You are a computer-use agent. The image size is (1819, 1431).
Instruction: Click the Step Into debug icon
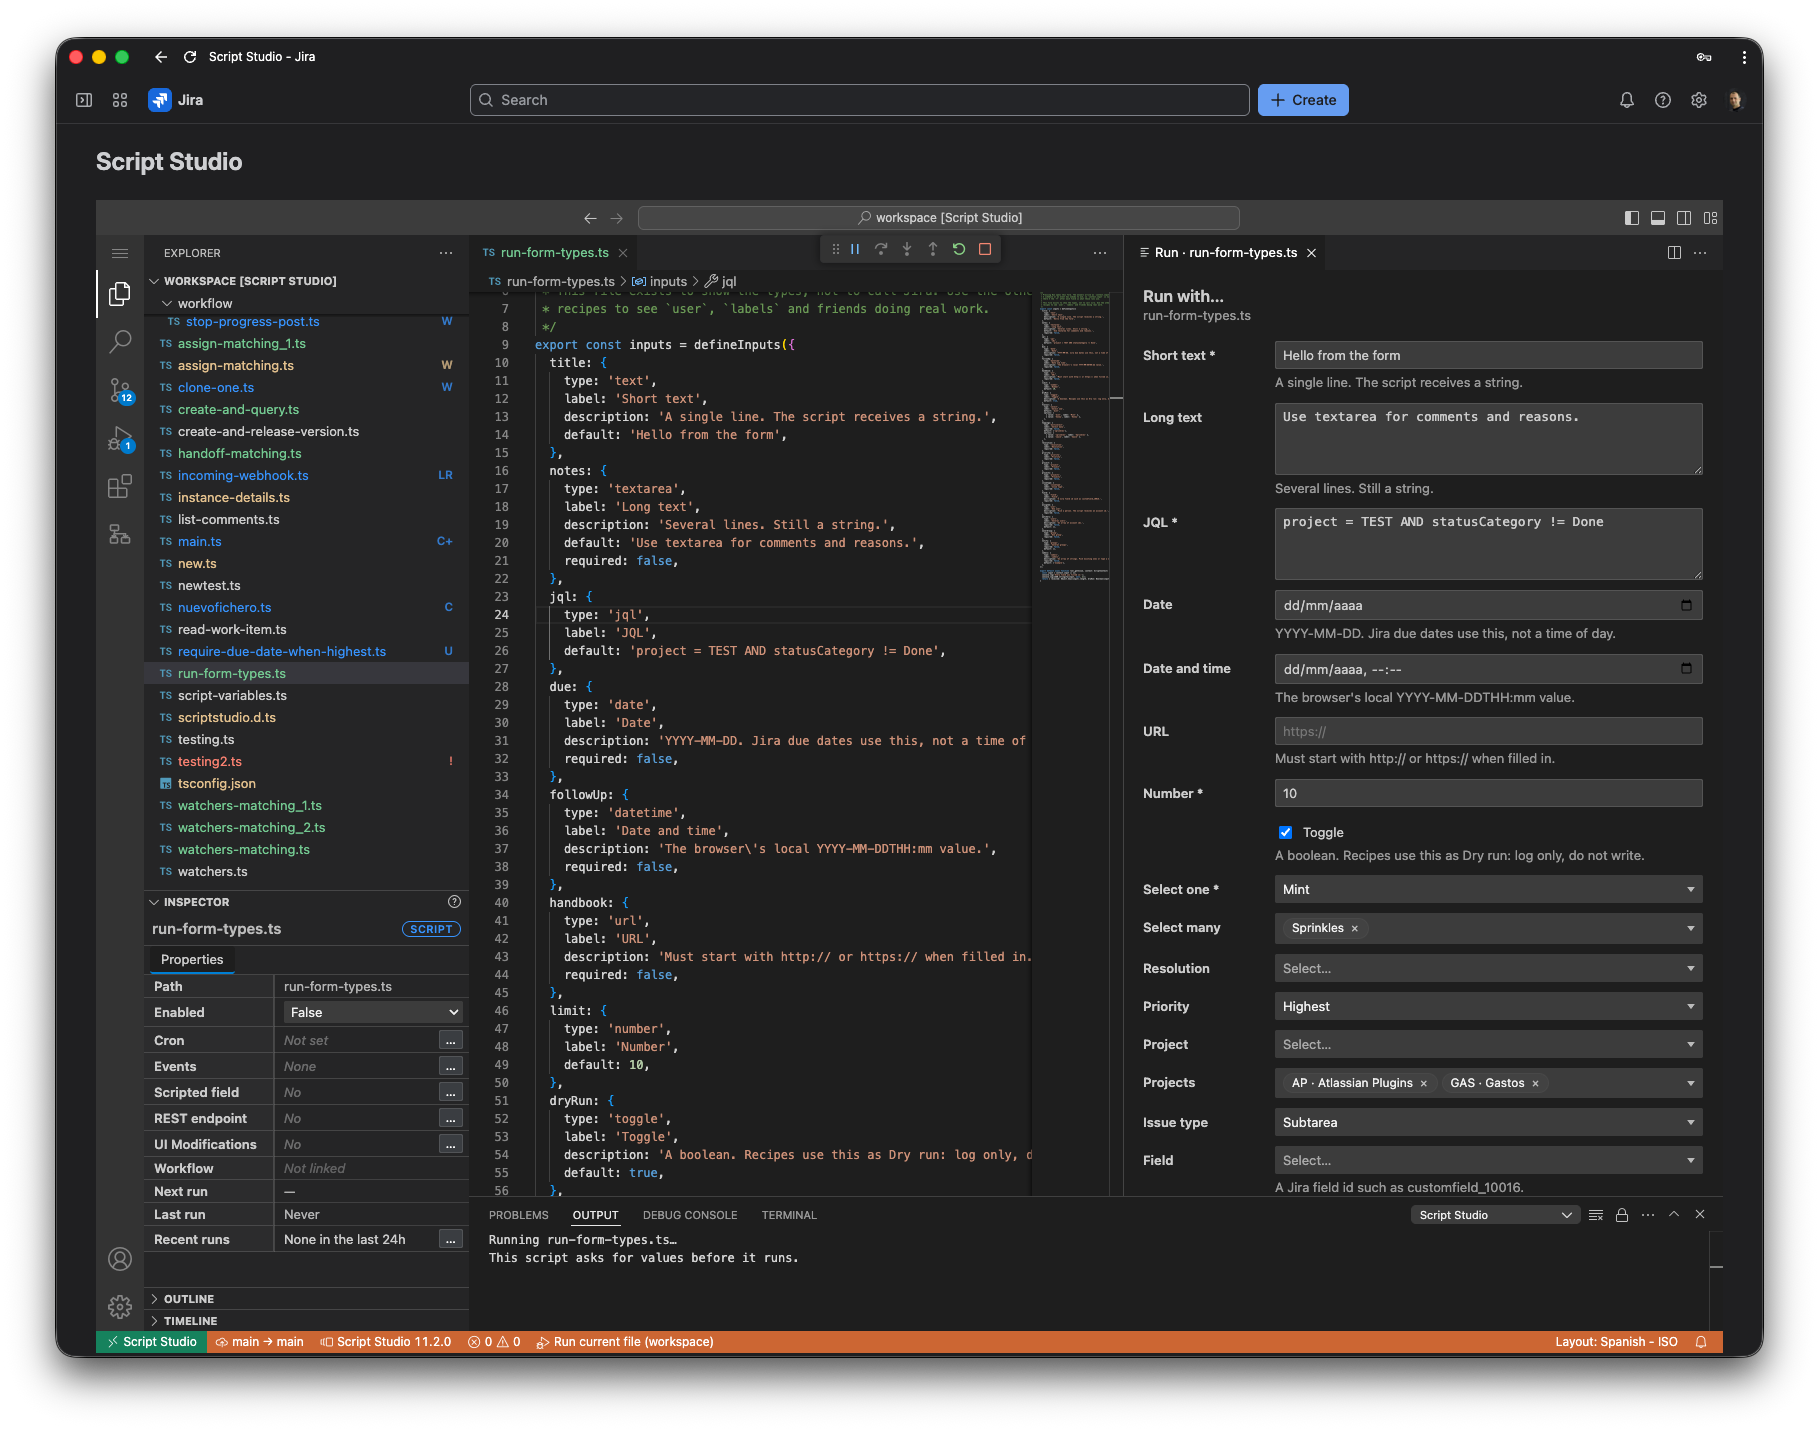click(907, 249)
